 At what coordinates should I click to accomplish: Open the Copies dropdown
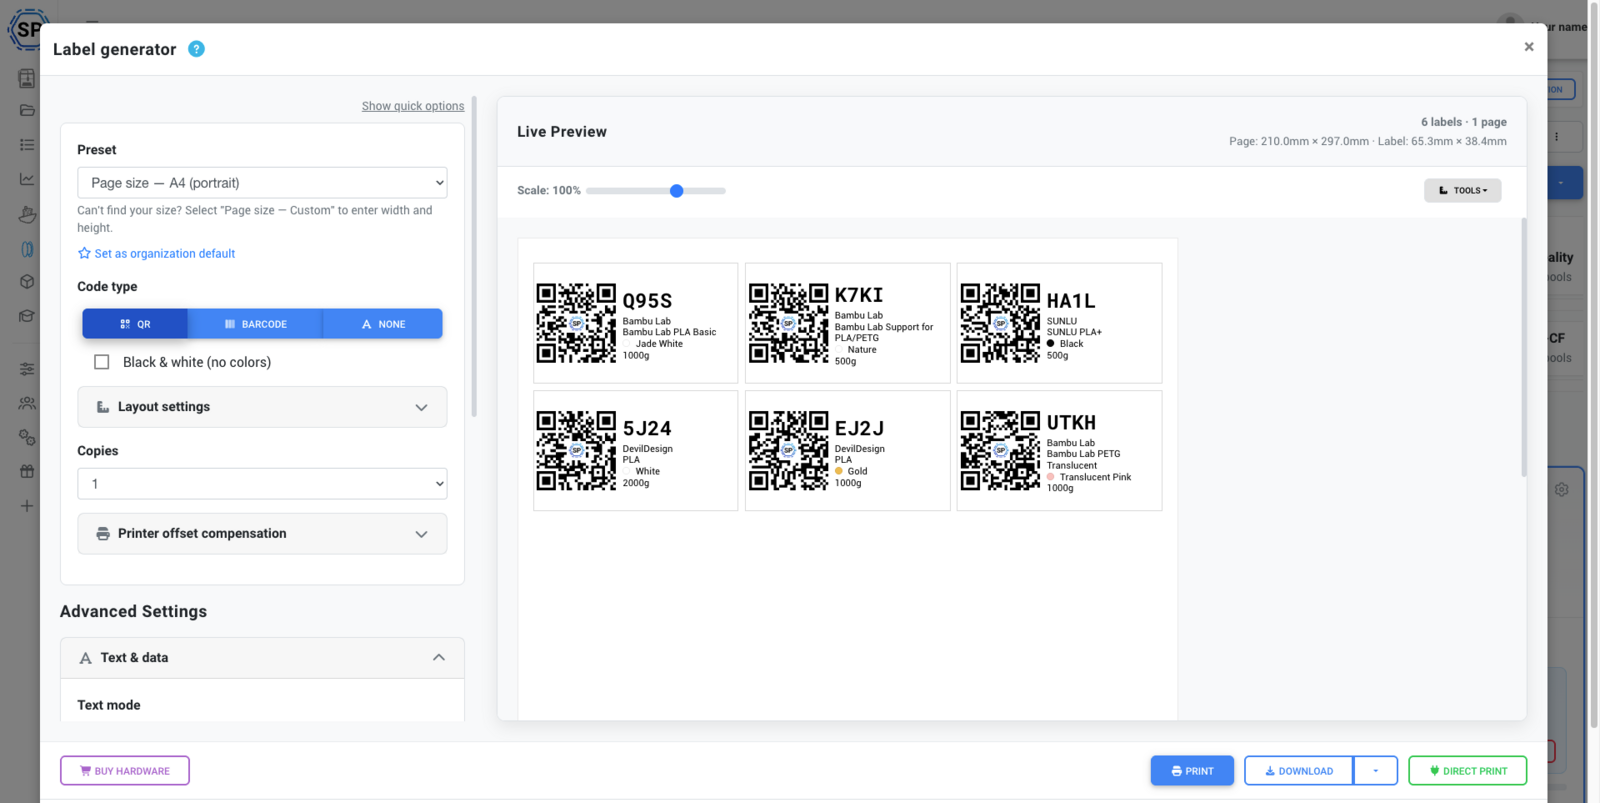point(262,484)
